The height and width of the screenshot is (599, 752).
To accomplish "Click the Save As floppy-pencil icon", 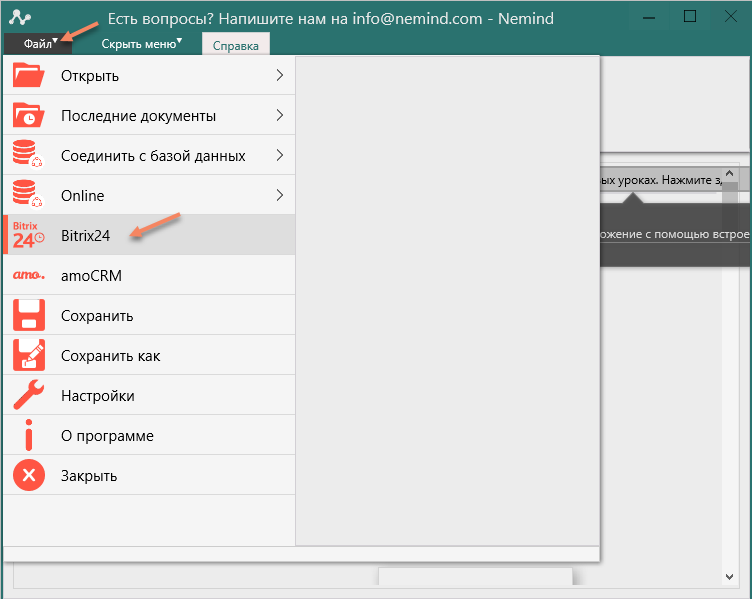I will 29,355.
